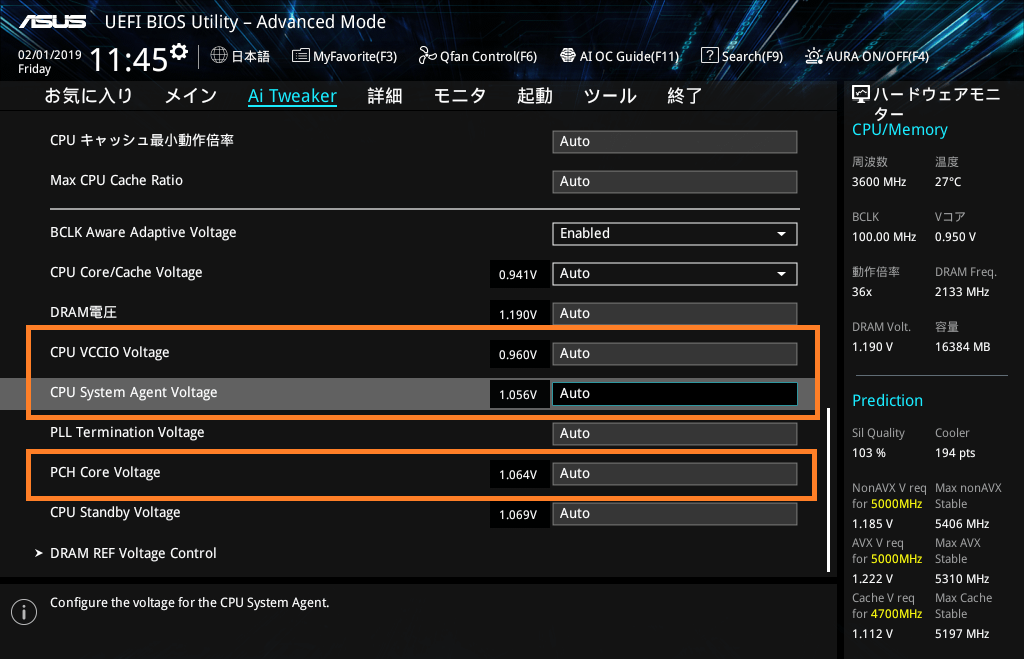Viewport: 1024px width, 659px height.
Task: Click the 0.941V core voltage reading
Action: (x=519, y=275)
